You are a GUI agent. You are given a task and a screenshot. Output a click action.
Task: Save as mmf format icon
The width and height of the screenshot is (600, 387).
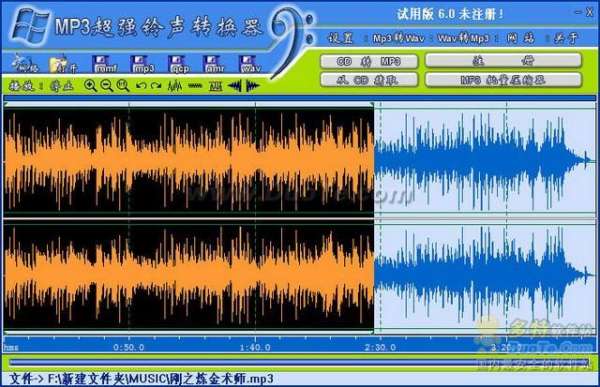click(x=105, y=64)
